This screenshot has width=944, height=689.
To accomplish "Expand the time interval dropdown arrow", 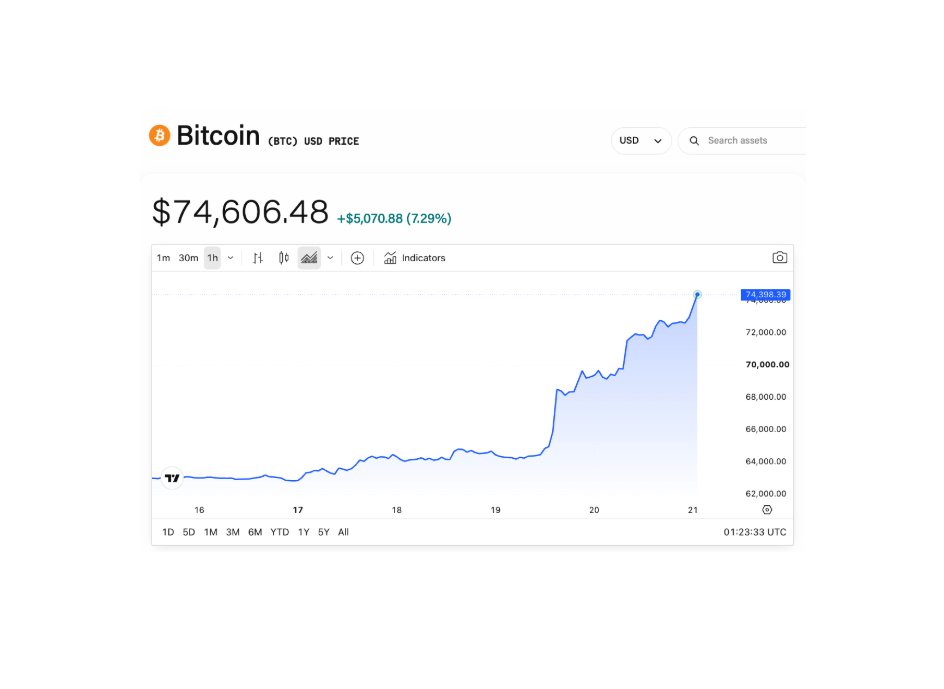I will click(x=230, y=258).
